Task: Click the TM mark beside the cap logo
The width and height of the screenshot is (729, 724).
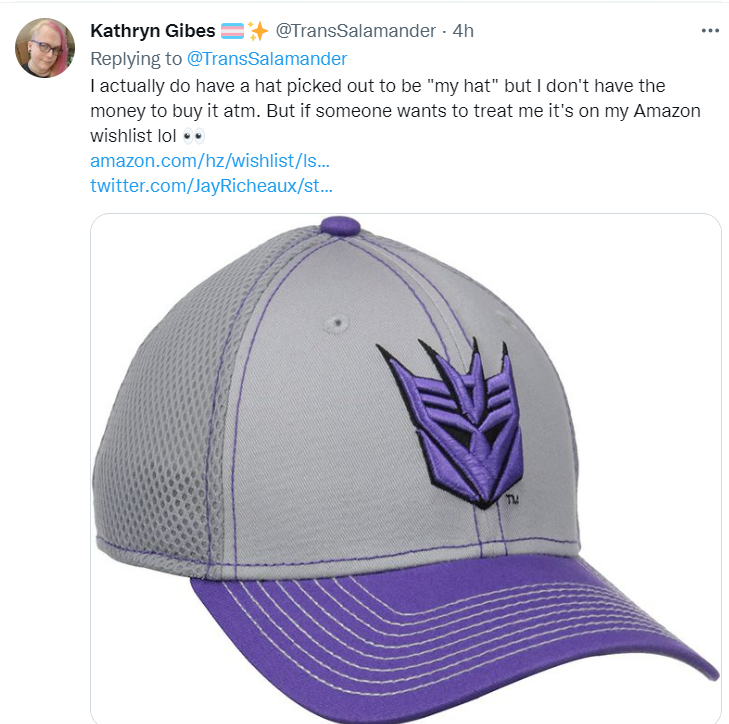Action: pos(513,500)
